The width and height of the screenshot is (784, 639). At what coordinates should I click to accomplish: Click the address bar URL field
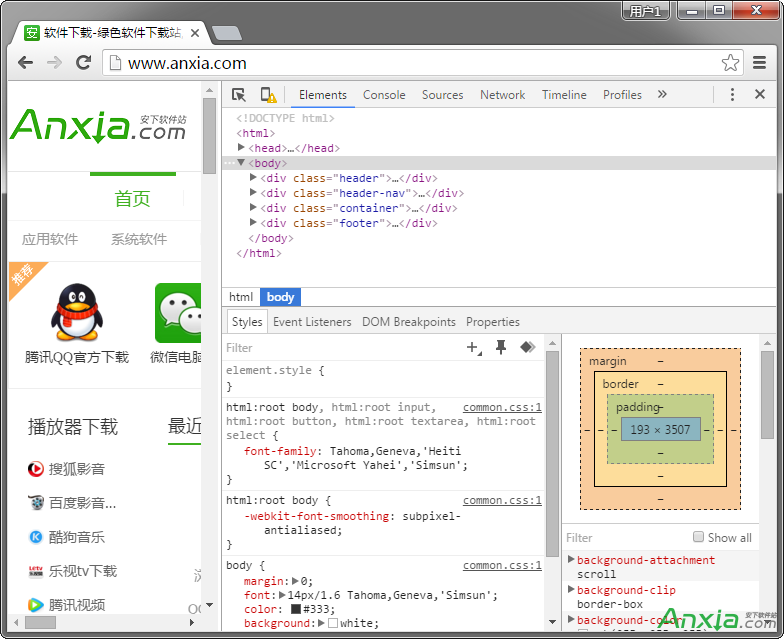coord(420,63)
